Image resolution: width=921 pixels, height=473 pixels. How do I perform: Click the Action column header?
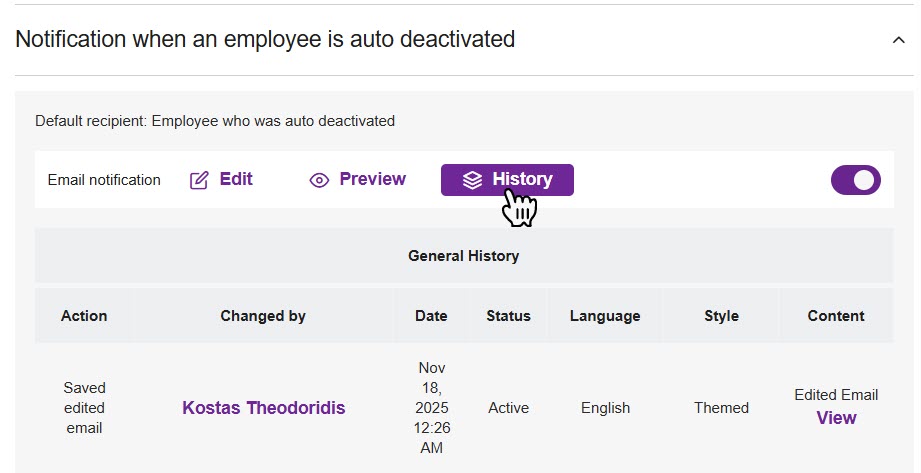click(84, 316)
